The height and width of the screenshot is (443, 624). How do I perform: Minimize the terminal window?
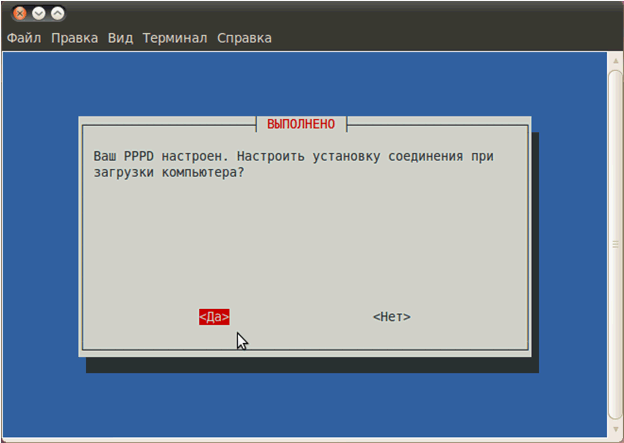(39, 14)
